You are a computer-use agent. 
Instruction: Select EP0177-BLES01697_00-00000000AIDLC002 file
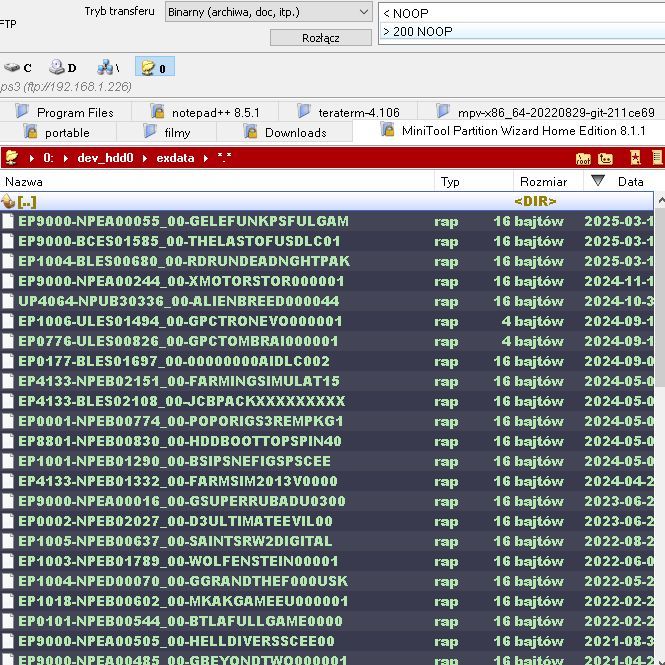tap(327, 361)
